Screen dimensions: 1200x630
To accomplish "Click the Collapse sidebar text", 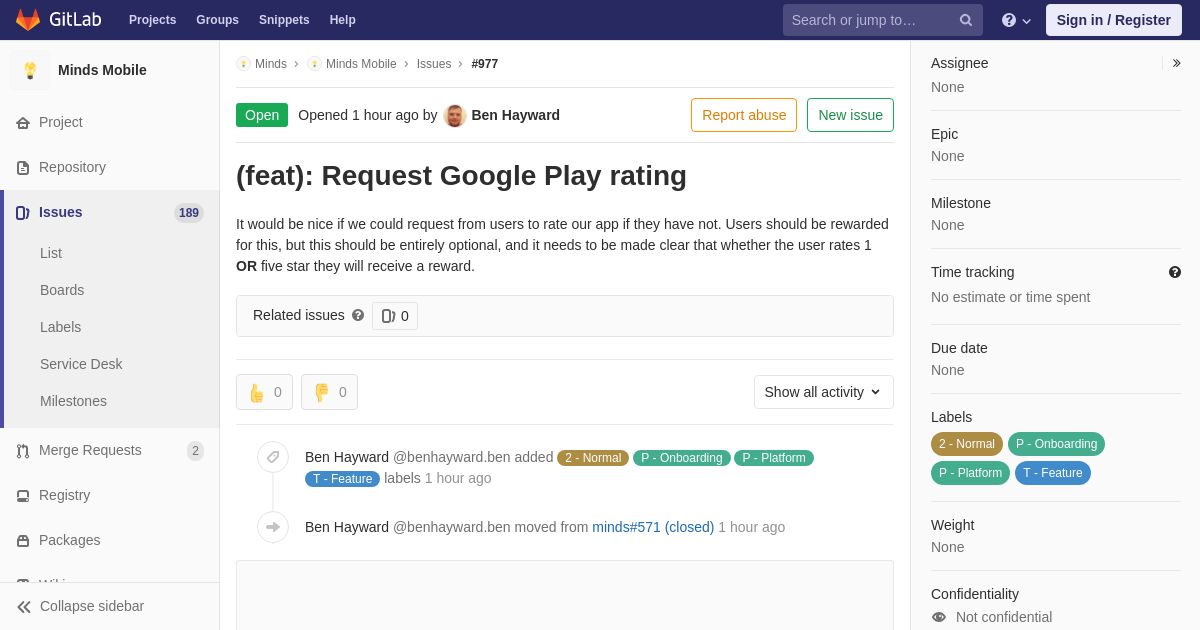I will tap(92, 606).
